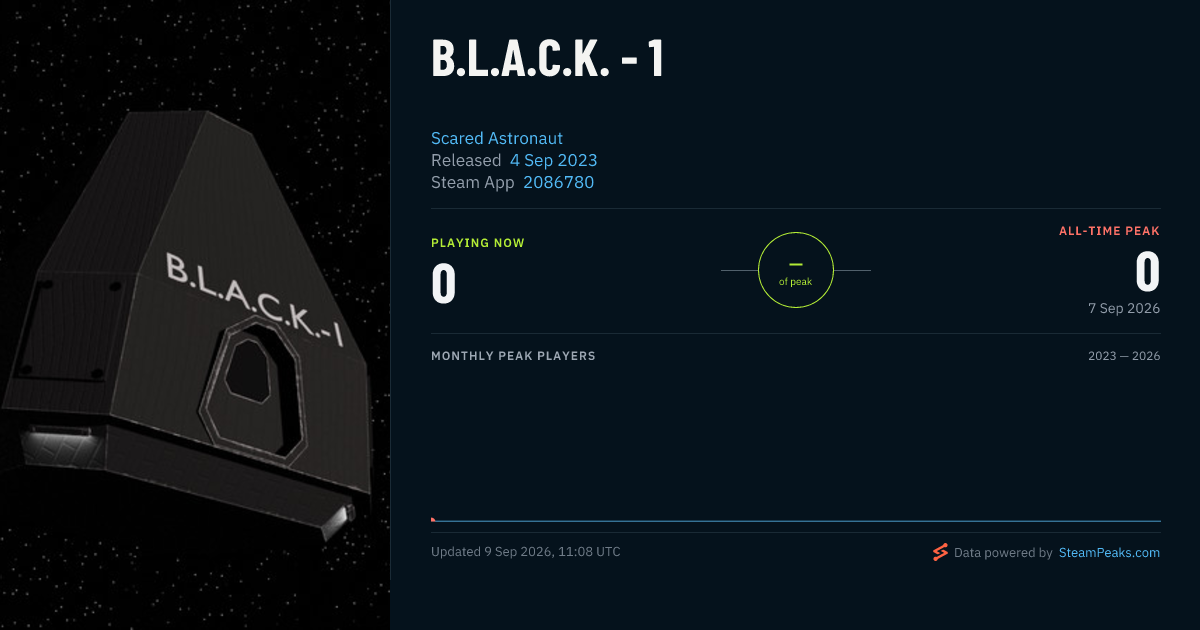The image size is (1200, 630).
Task: Click the 2023 — 2026 year range
Action: click(1124, 356)
